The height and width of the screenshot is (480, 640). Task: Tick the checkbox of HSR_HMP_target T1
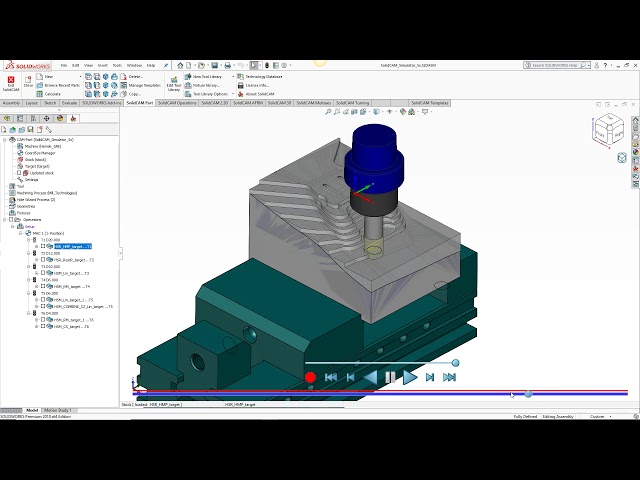click(x=43, y=246)
